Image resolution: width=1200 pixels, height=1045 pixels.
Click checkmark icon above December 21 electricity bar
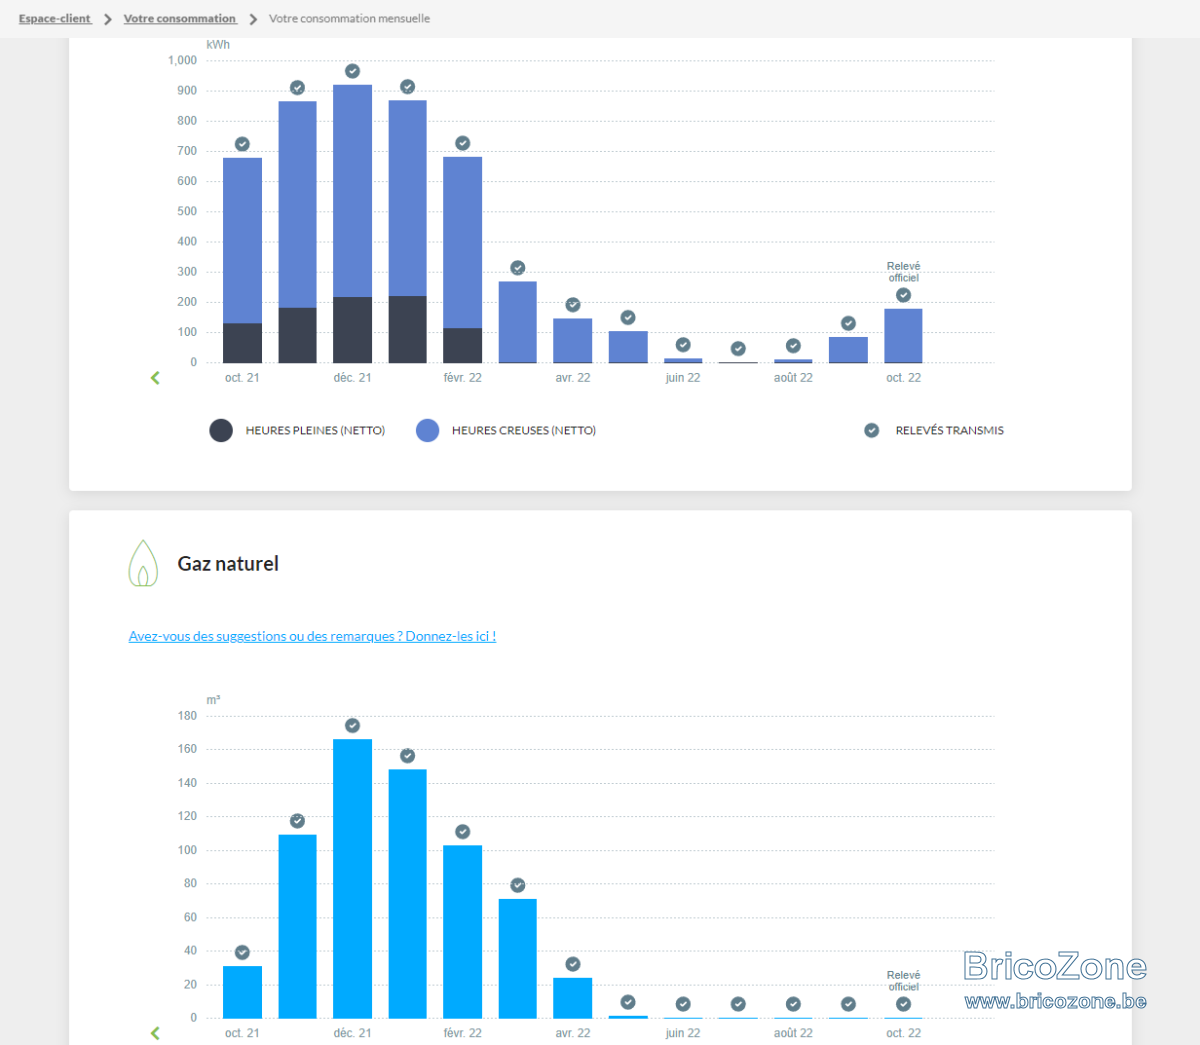click(x=352, y=71)
